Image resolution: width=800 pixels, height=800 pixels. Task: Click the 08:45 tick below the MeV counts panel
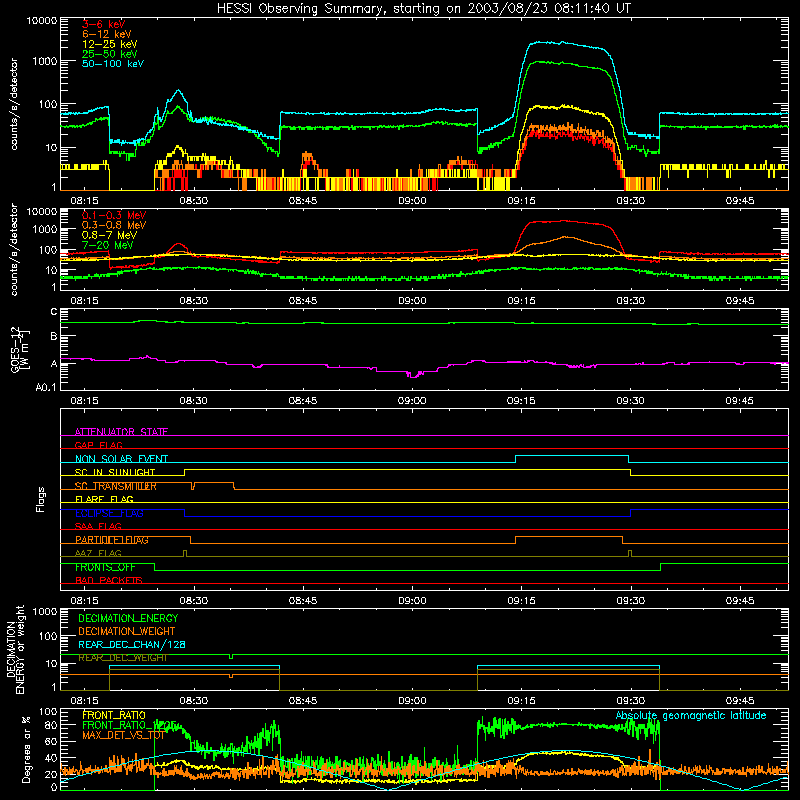(303, 301)
